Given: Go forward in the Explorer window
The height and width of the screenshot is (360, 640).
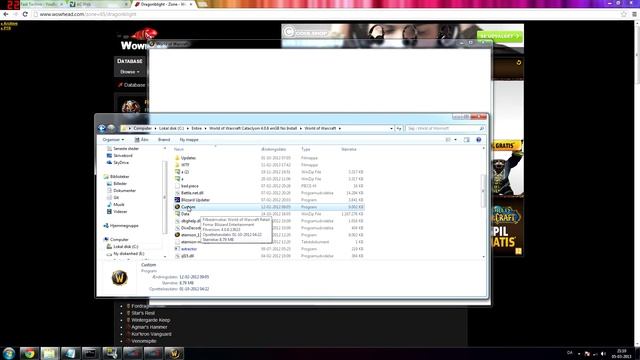Looking at the screenshot, I should (x=111, y=128).
